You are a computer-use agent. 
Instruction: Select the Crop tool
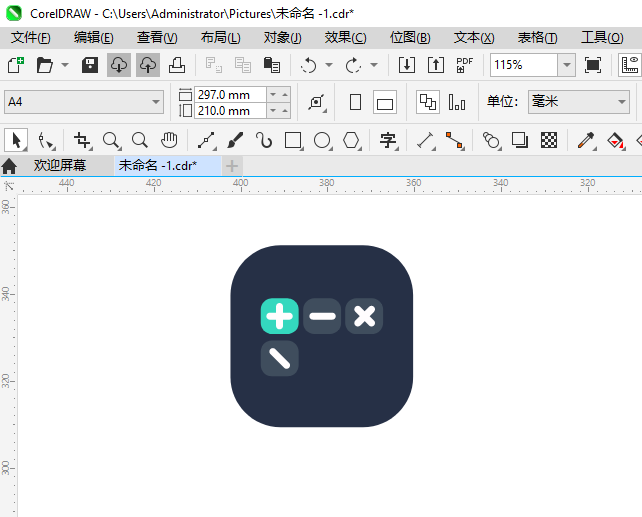point(82,140)
